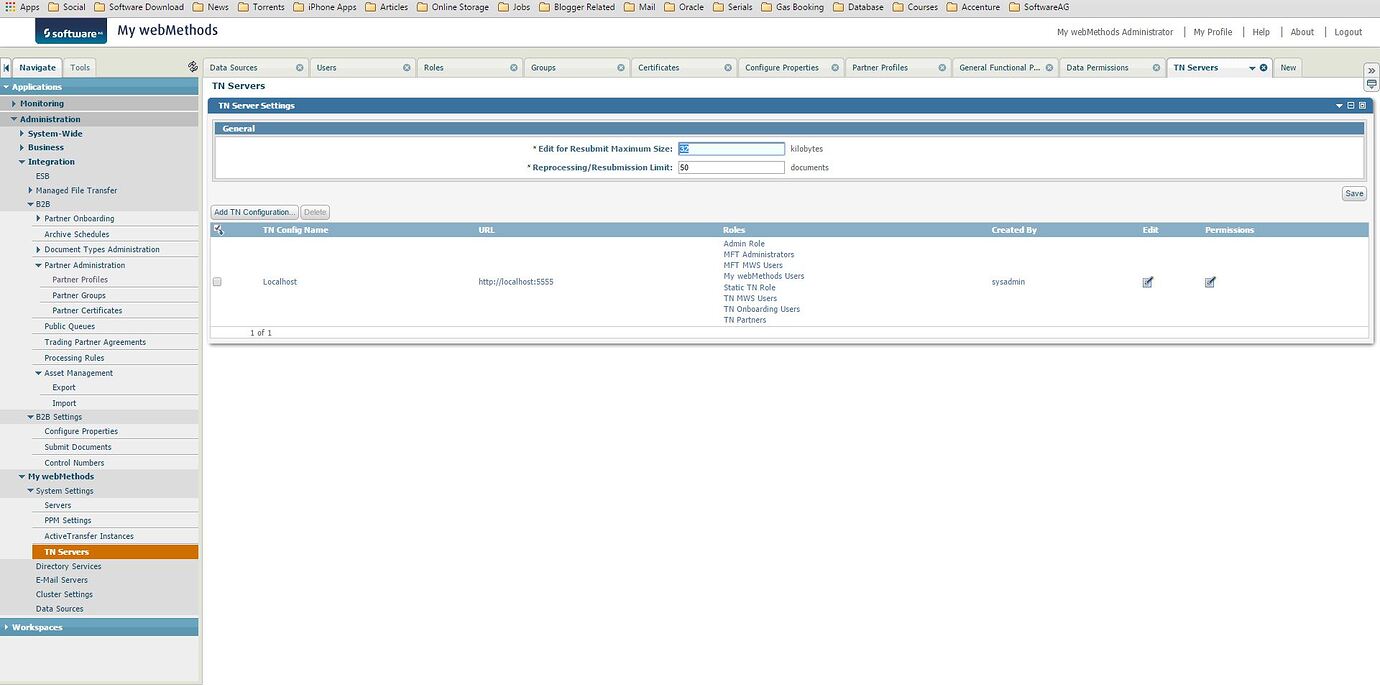Click the Delete button
The image size is (1380, 686).
coord(315,212)
